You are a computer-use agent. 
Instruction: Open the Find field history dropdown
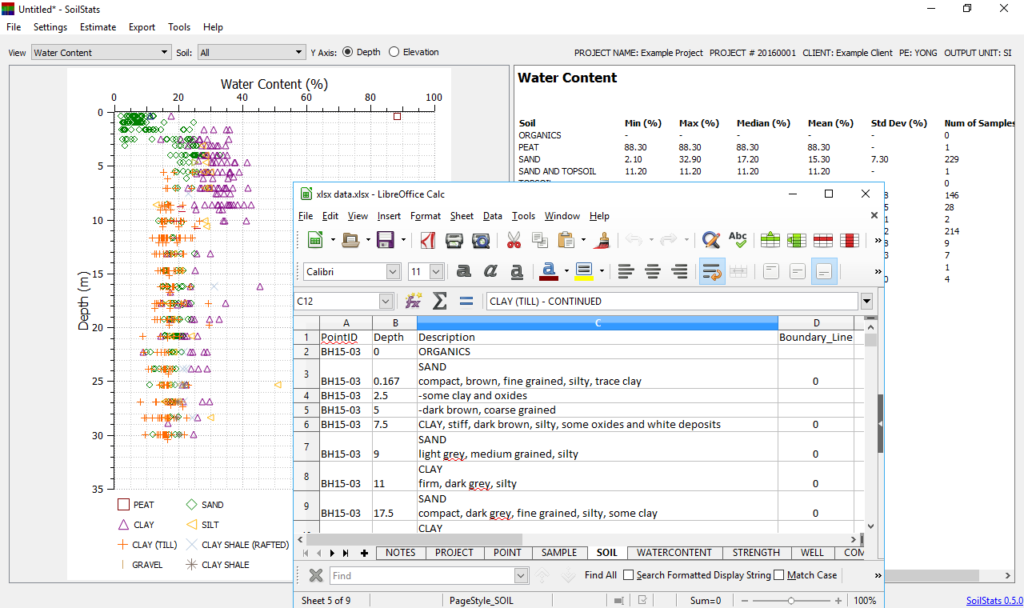tap(520, 575)
